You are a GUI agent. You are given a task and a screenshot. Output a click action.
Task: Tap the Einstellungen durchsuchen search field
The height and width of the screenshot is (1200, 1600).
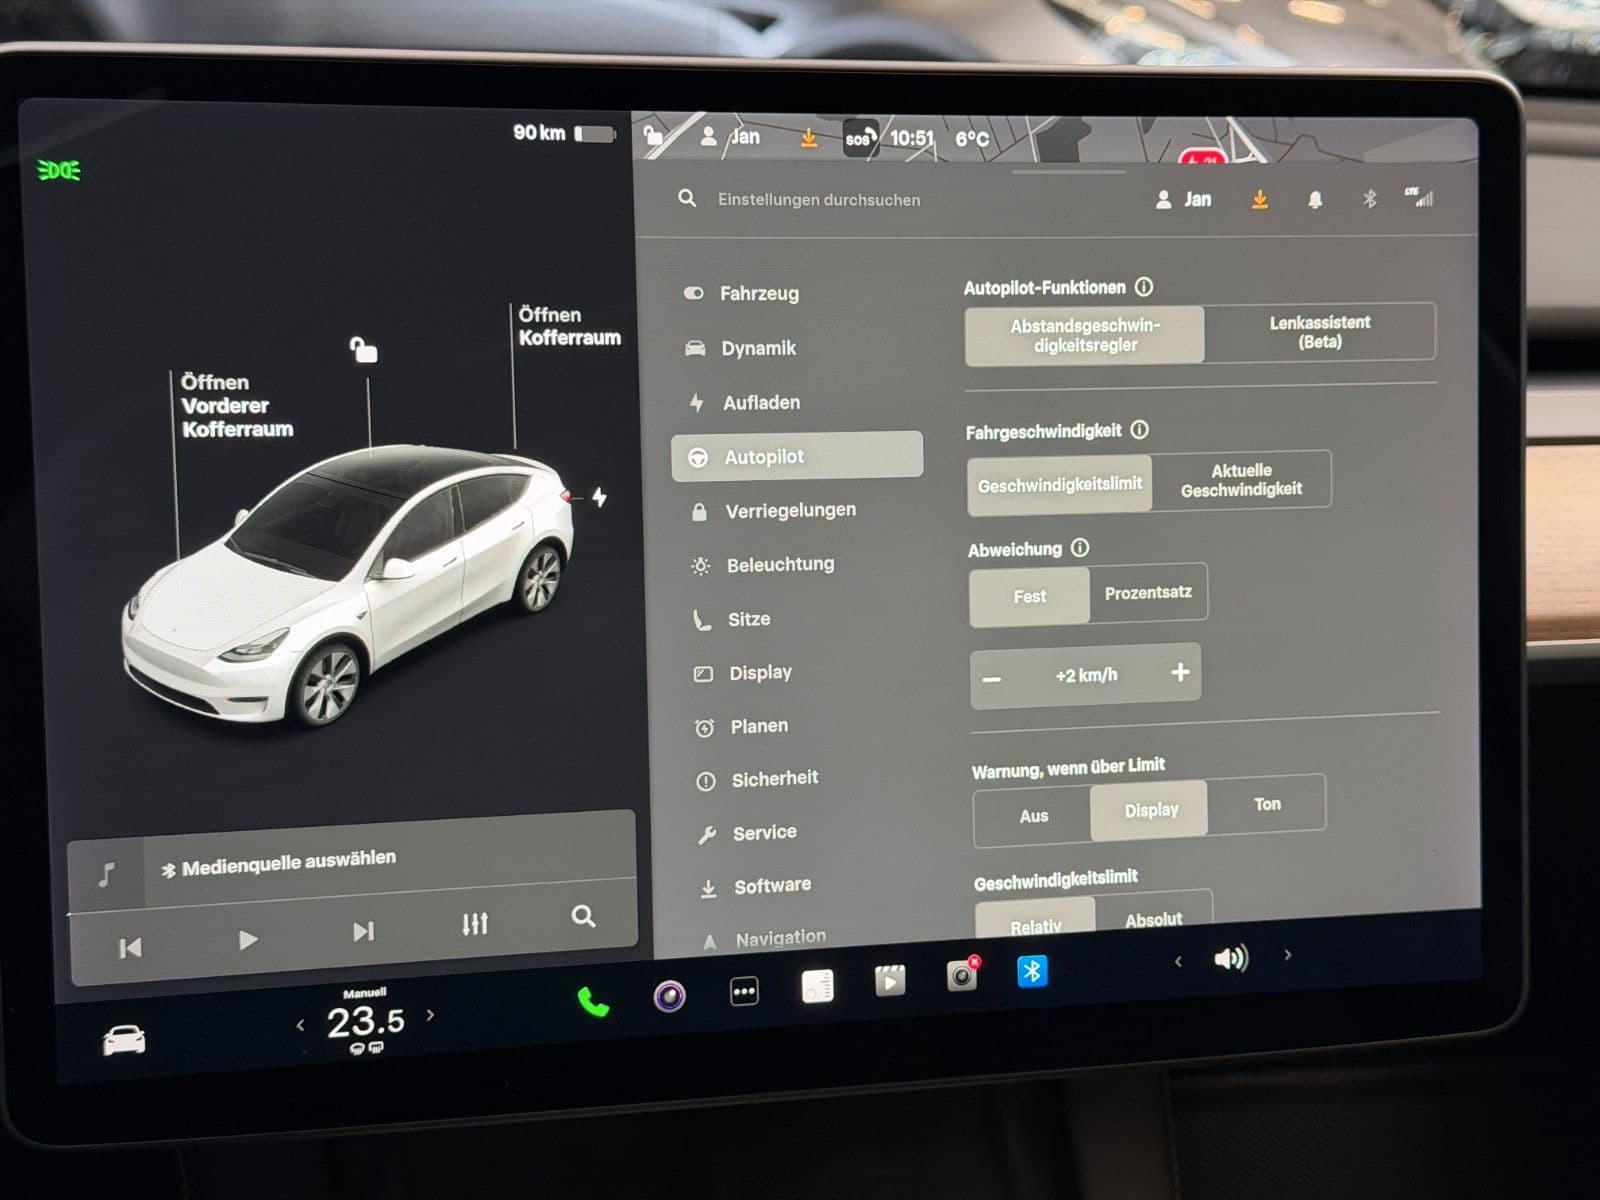point(818,200)
